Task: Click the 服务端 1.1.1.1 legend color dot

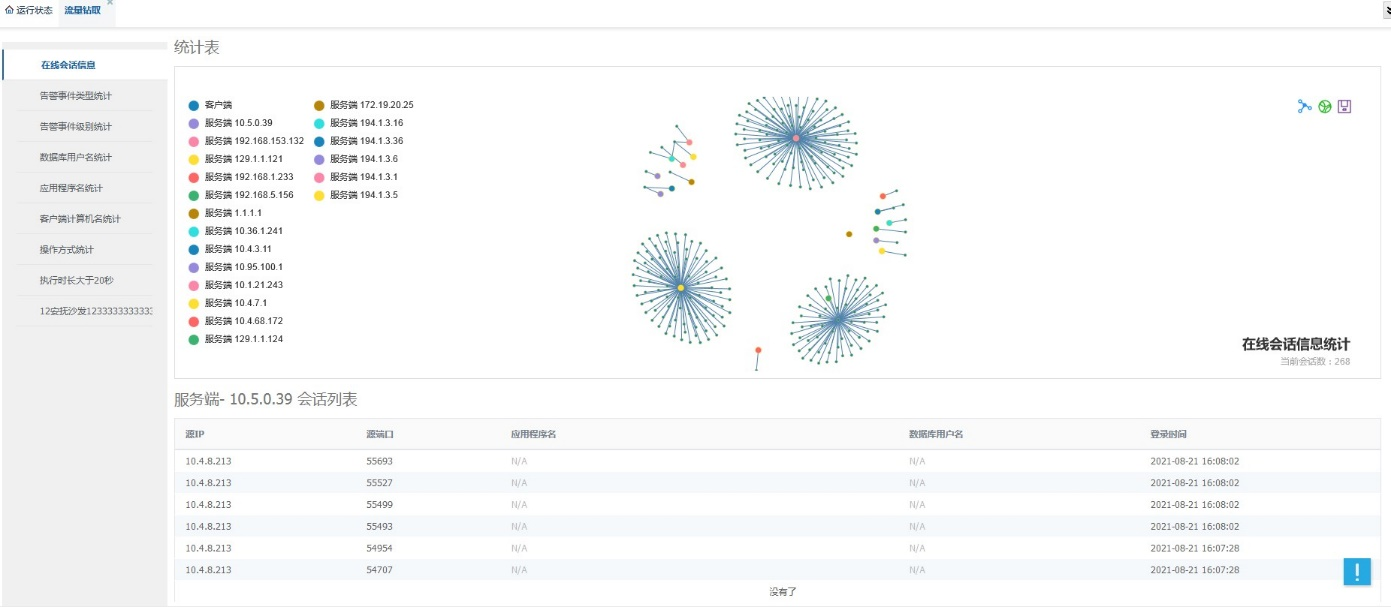Action: tap(194, 213)
